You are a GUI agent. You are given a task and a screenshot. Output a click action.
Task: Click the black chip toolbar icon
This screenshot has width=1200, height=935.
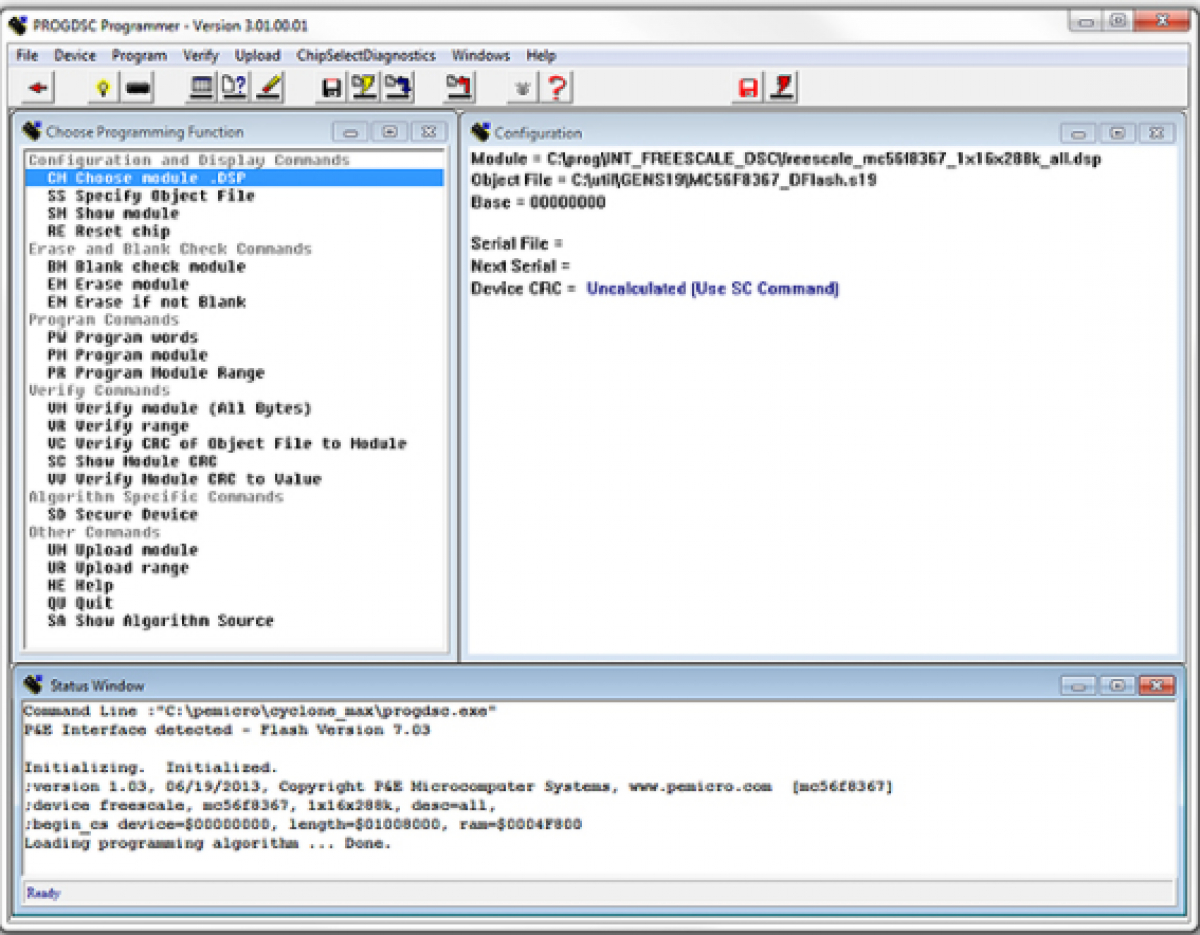(x=138, y=88)
